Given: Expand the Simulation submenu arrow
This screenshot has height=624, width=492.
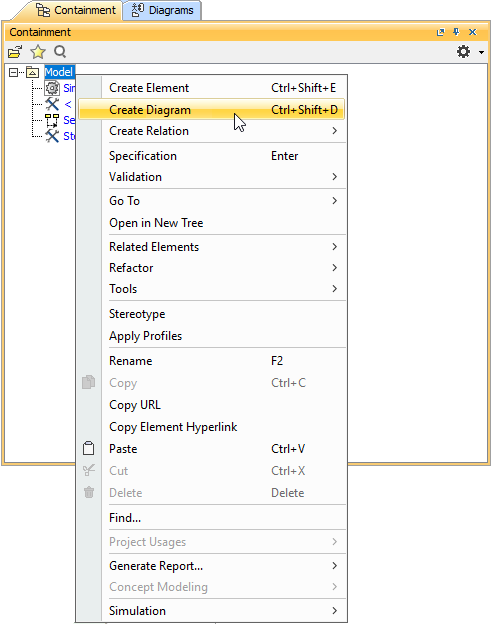Looking at the screenshot, I should point(334,610).
